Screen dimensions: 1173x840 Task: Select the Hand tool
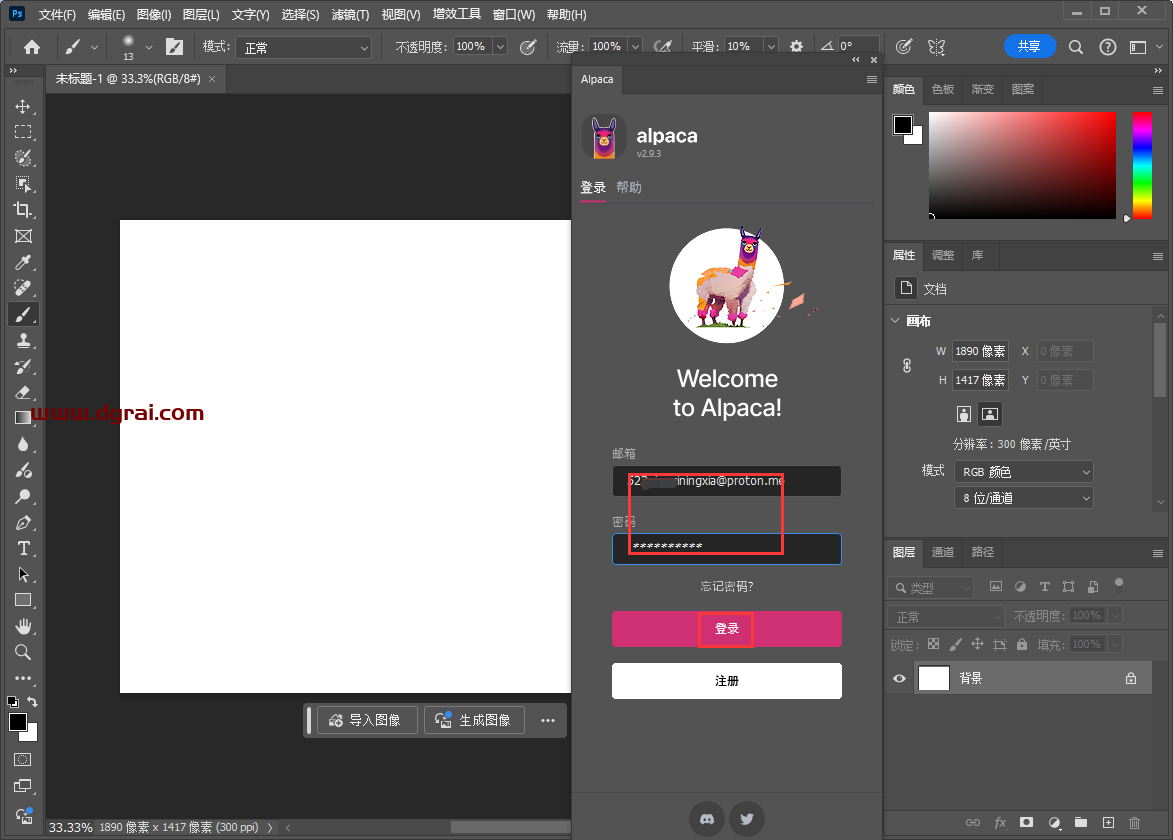pyautogui.click(x=23, y=626)
